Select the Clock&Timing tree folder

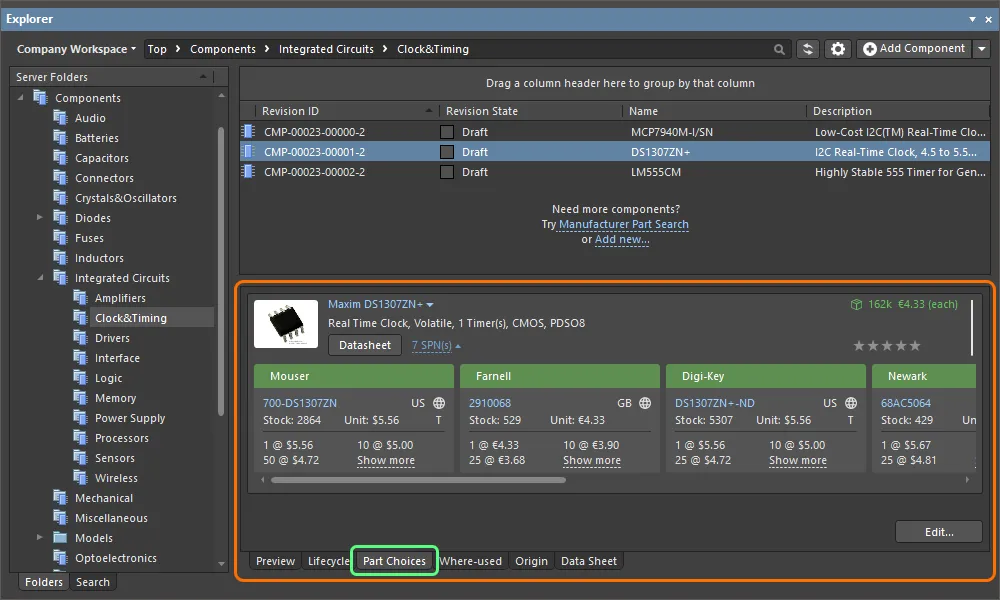[131, 318]
